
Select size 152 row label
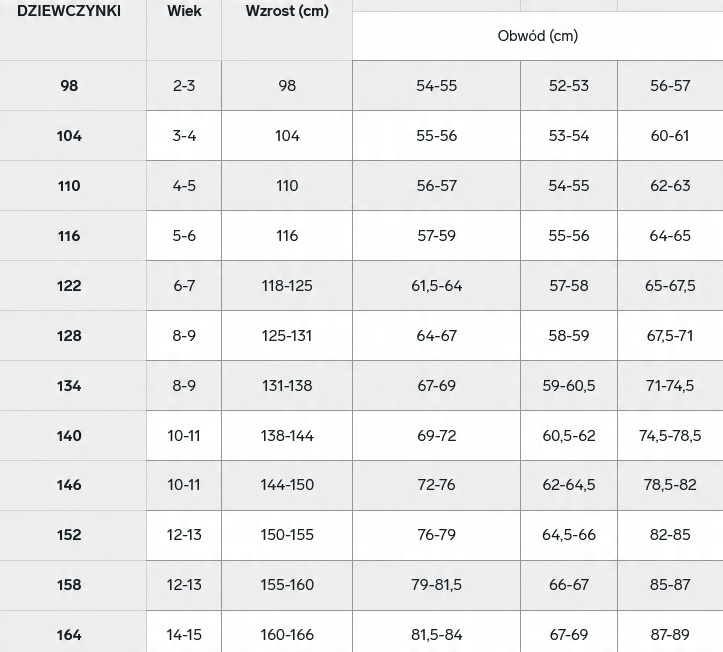coord(69,535)
